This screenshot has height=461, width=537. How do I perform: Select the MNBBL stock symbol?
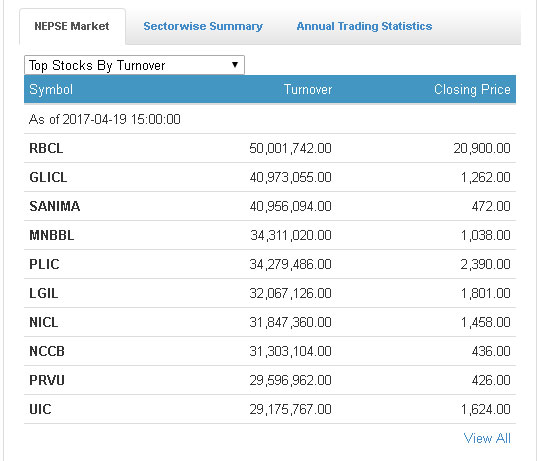[52, 235]
